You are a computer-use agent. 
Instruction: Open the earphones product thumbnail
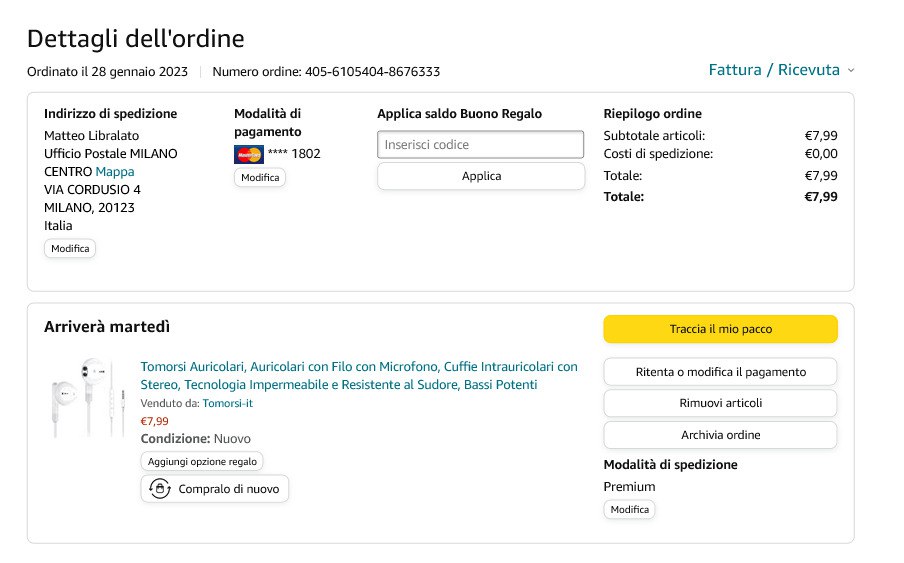pyautogui.click(x=88, y=396)
